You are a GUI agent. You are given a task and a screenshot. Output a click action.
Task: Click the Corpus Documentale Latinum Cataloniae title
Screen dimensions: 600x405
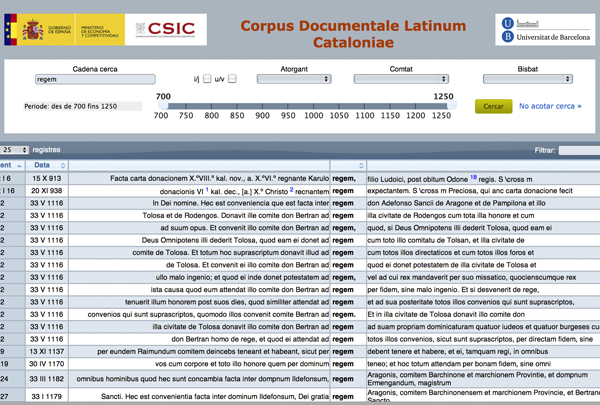click(x=353, y=34)
